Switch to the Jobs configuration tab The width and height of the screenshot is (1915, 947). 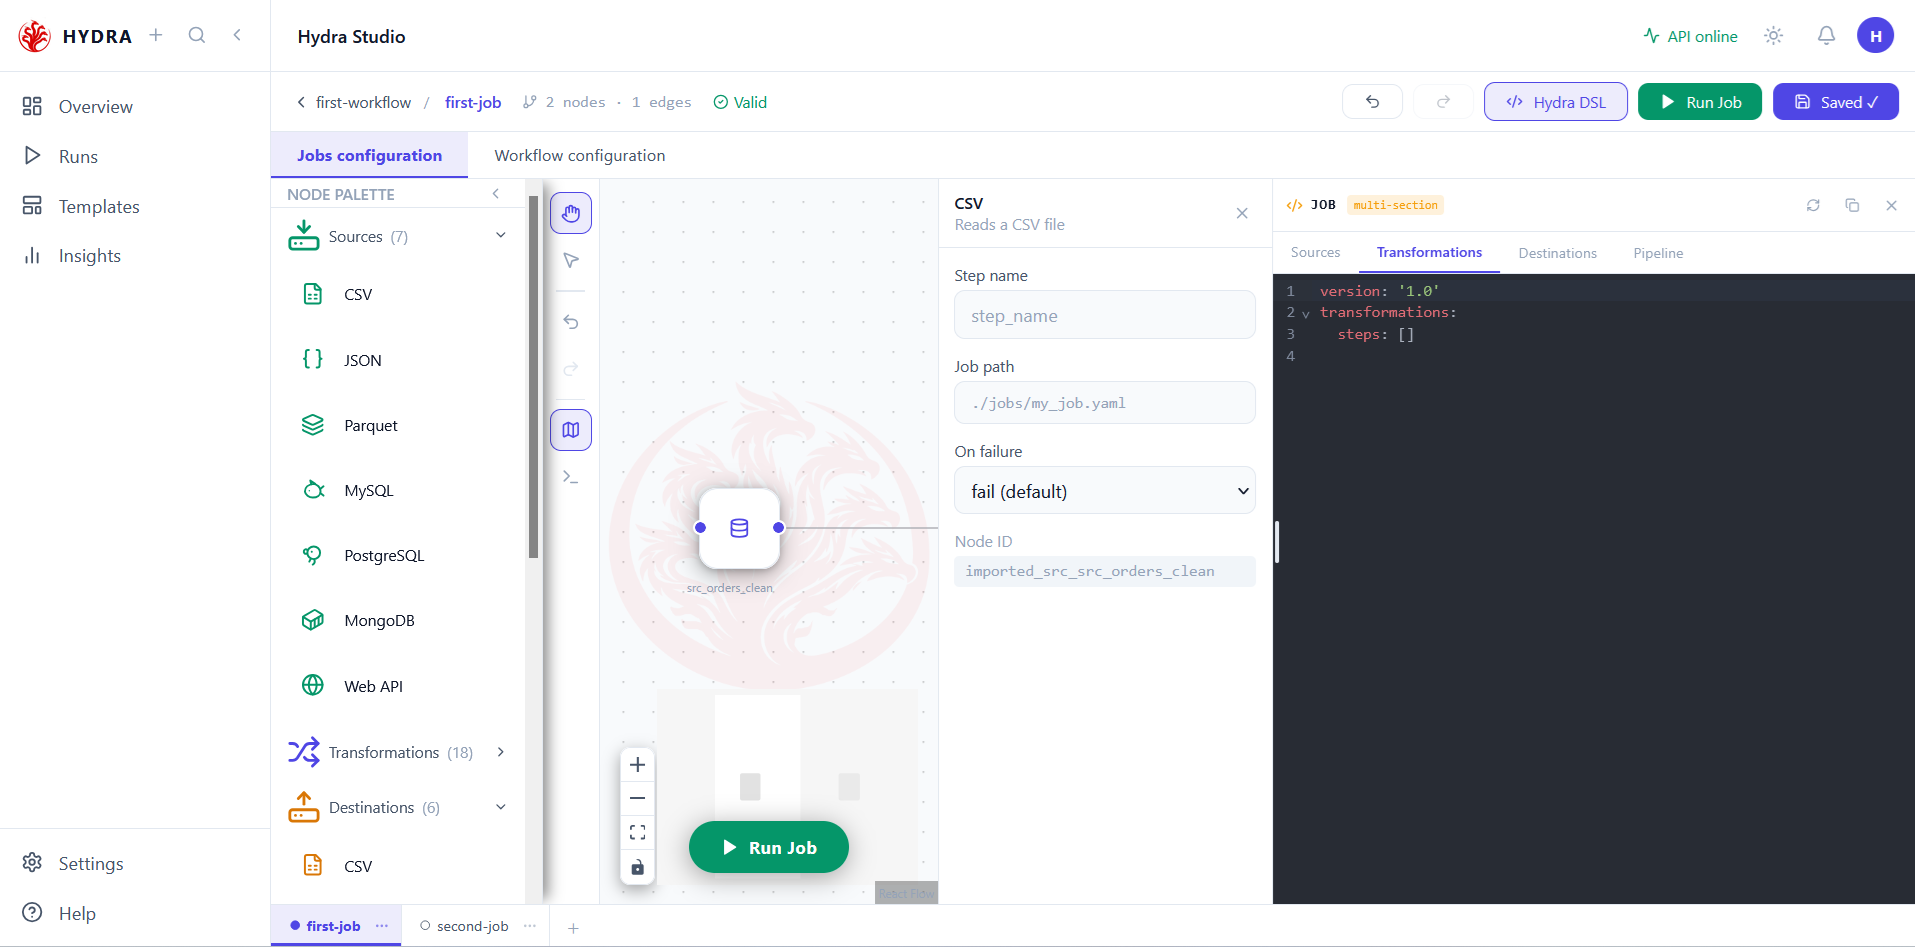[369, 155]
